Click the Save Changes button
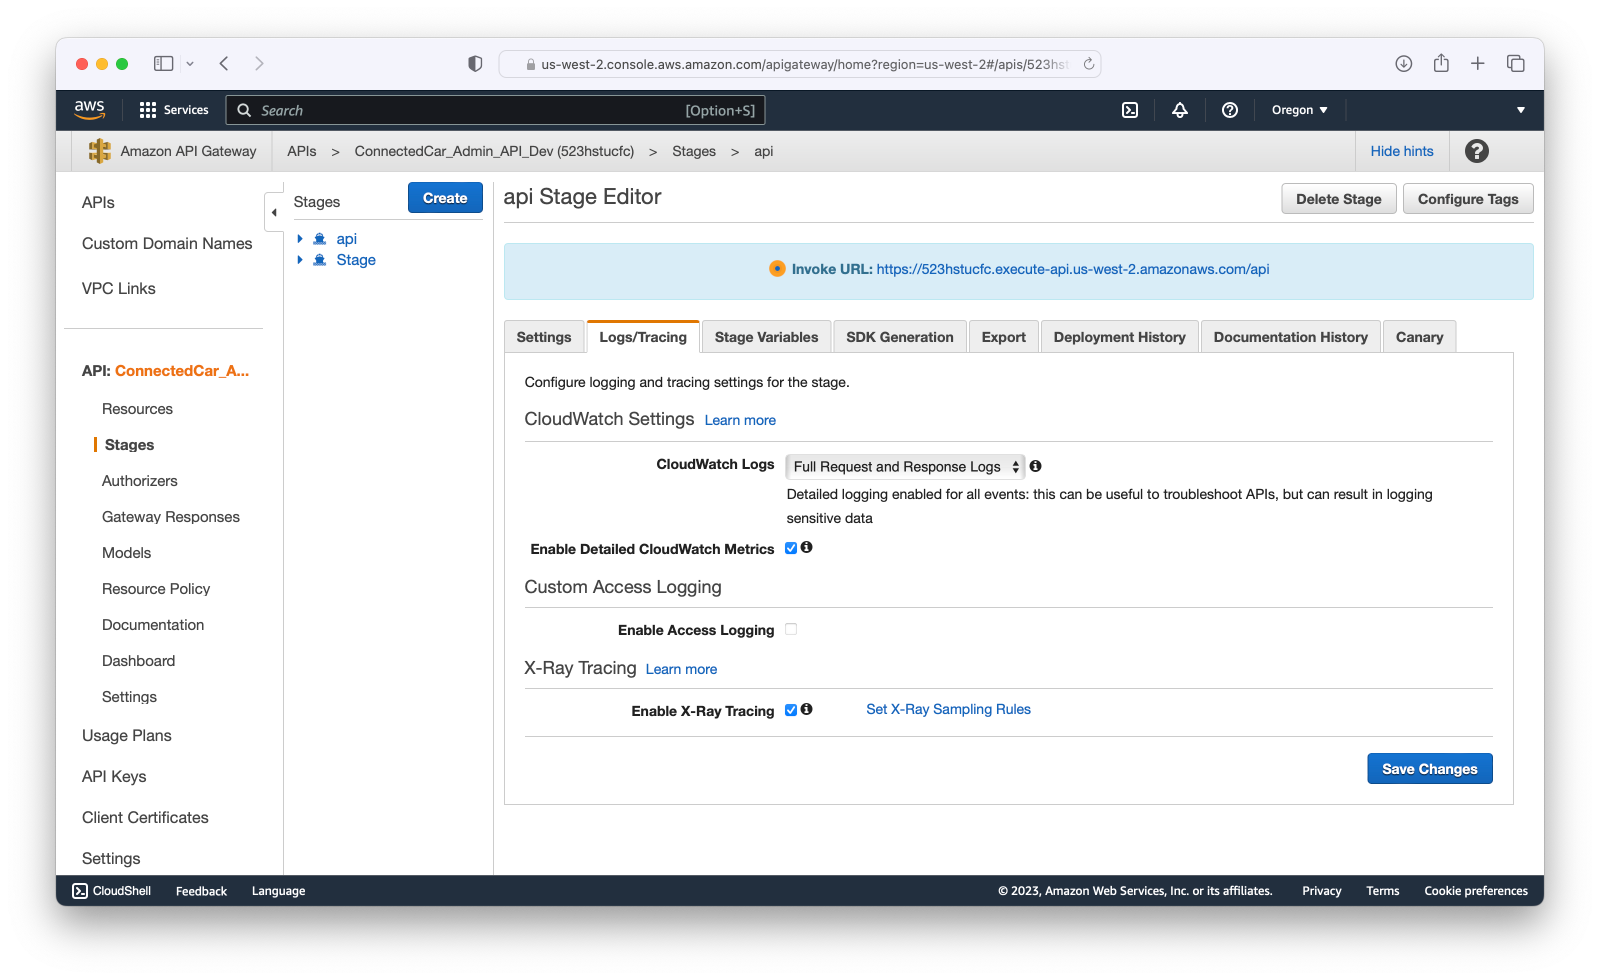1600x980 pixels. 1430,769
